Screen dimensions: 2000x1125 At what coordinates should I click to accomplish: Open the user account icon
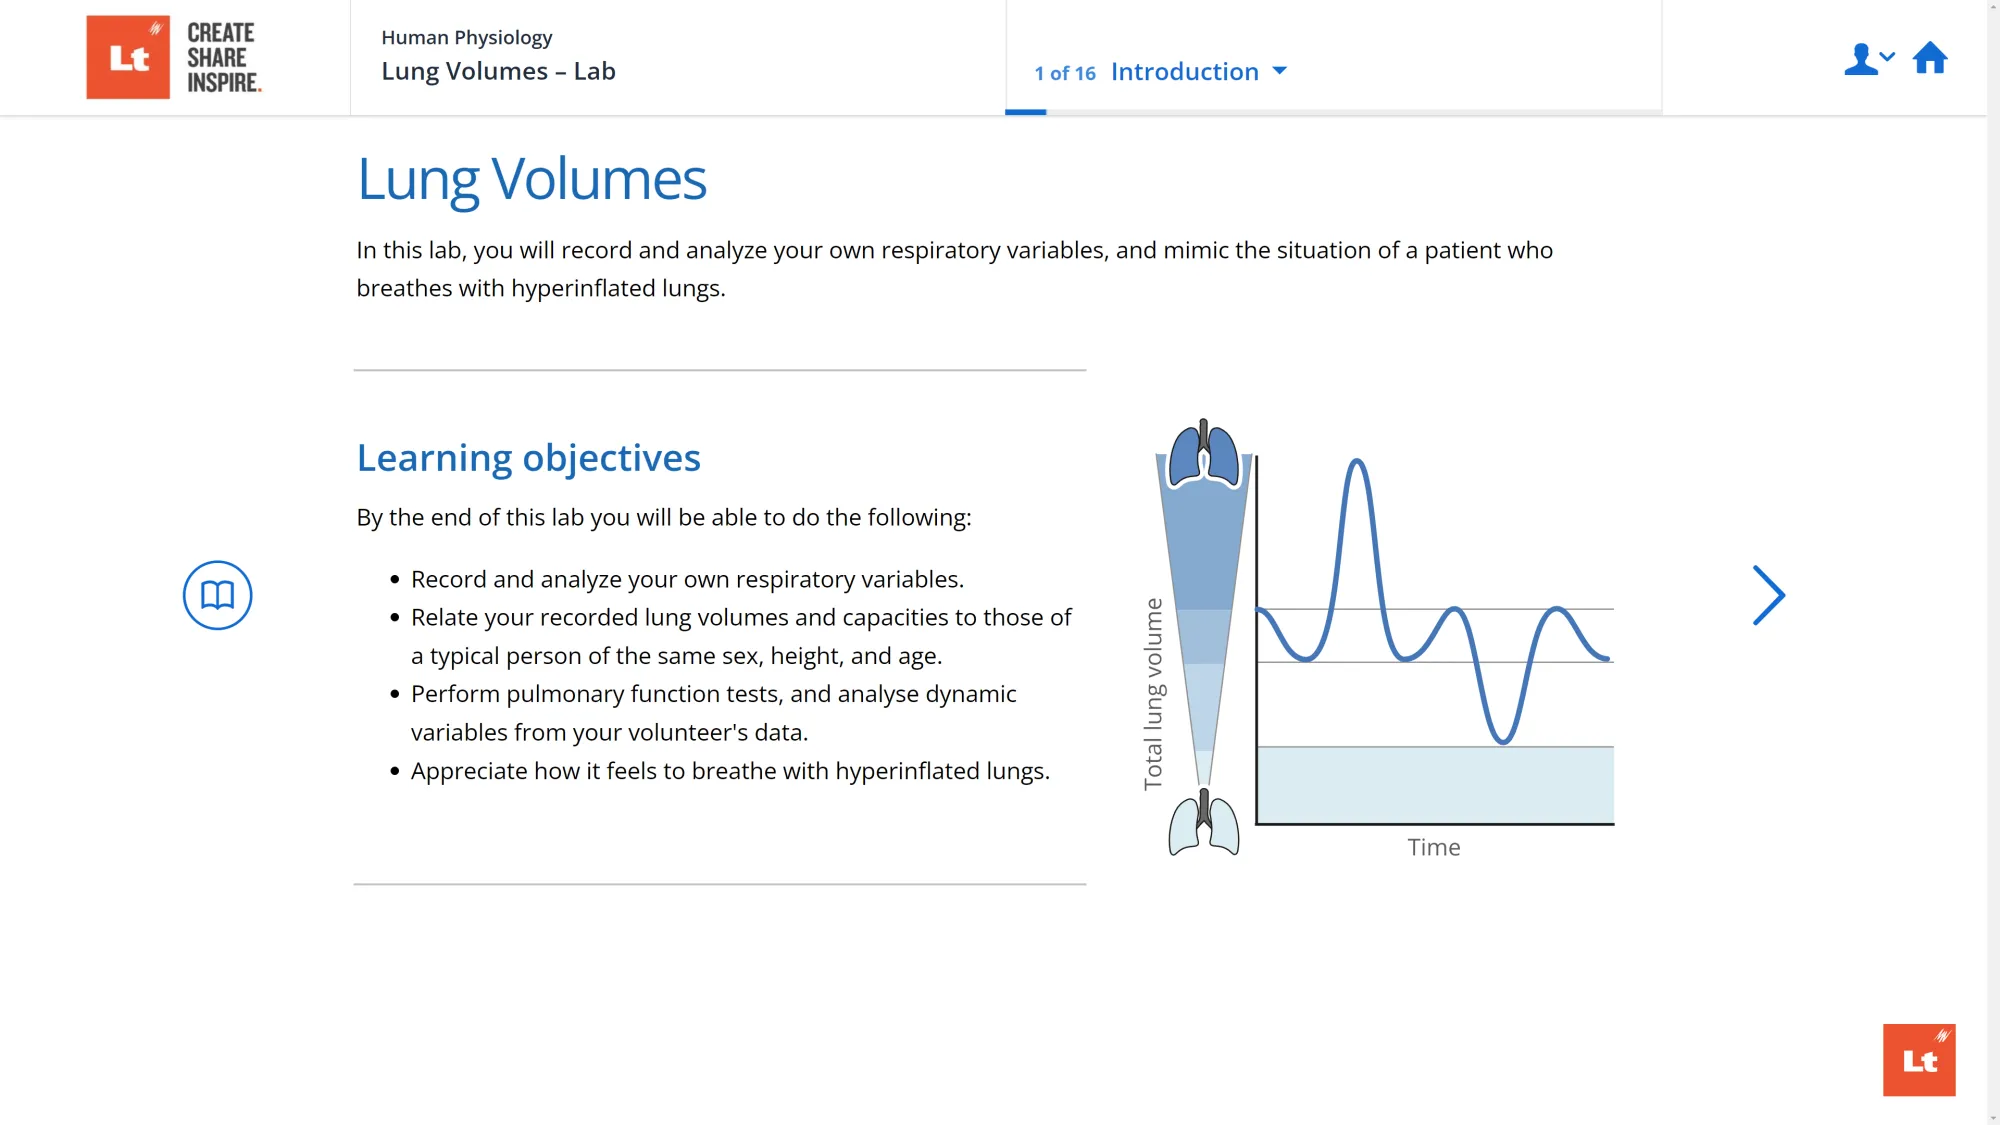[1861, 59]
